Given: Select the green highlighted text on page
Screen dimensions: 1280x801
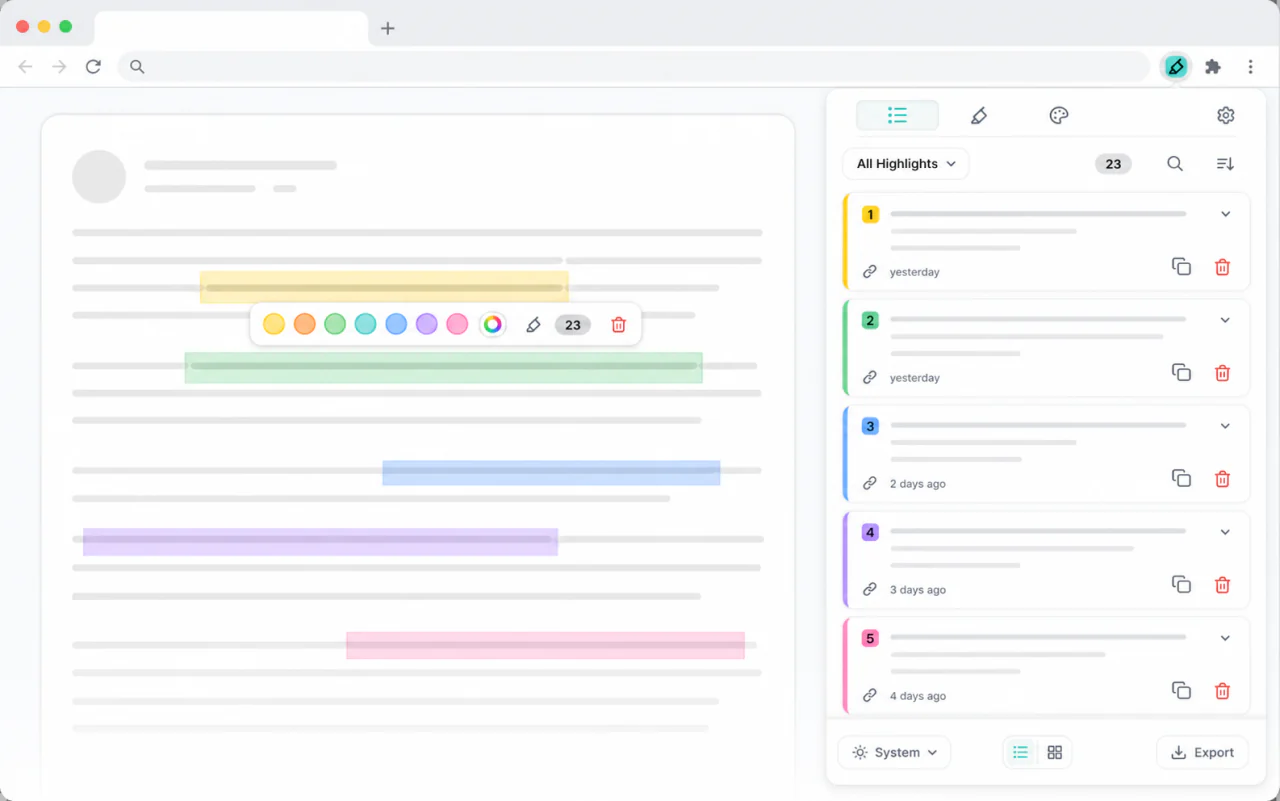Looking at the screenshot, I should (x=443, y=367).
